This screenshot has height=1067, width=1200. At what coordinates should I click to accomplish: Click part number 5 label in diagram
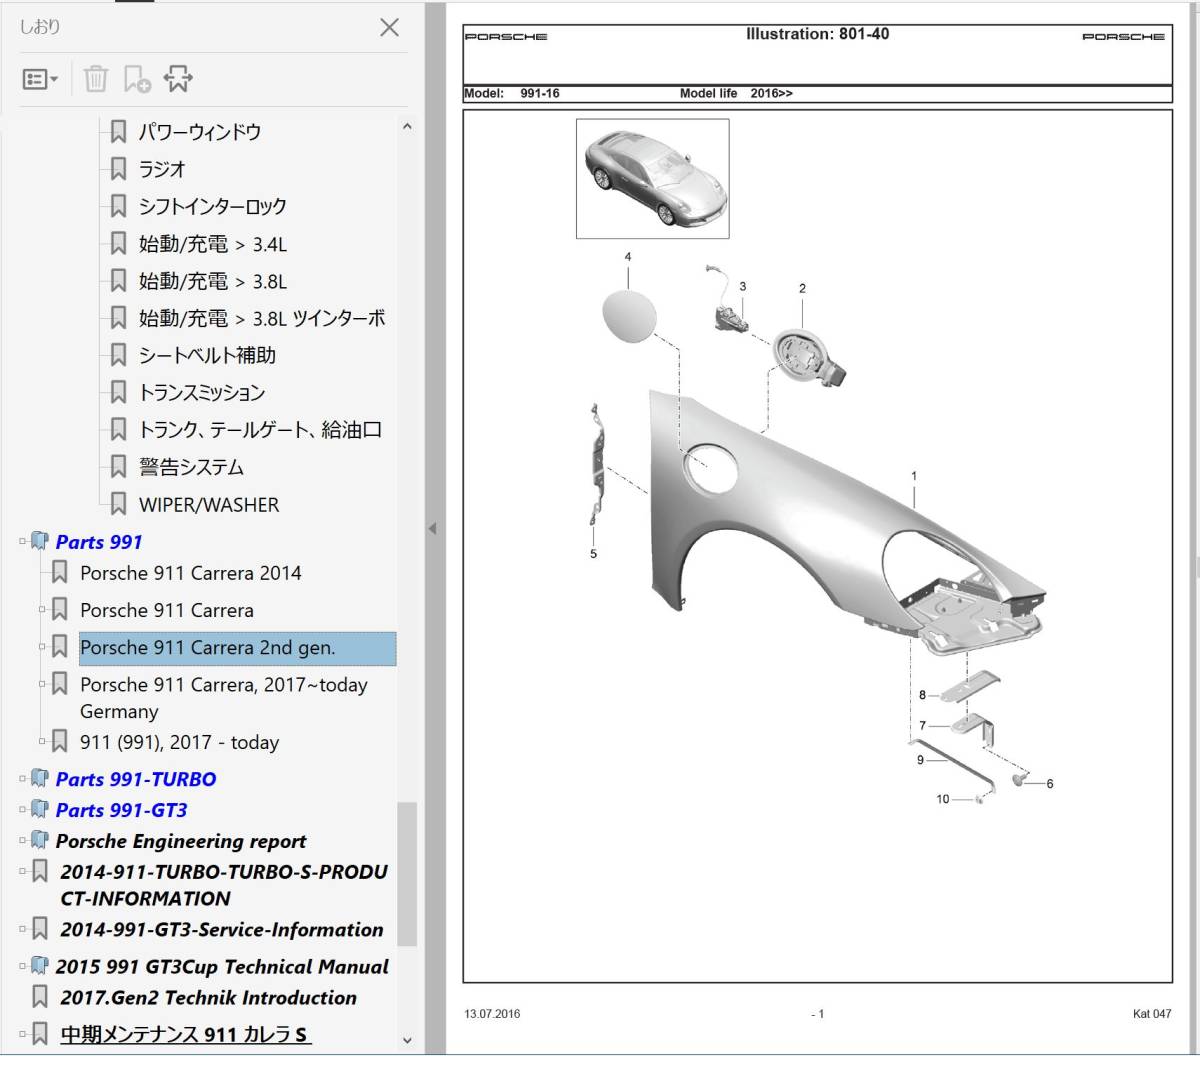click(x=593, y=554)
